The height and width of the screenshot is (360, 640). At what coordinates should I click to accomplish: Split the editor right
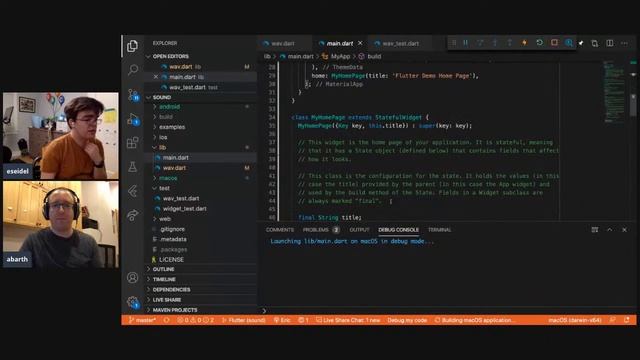(x=609, y=43)
